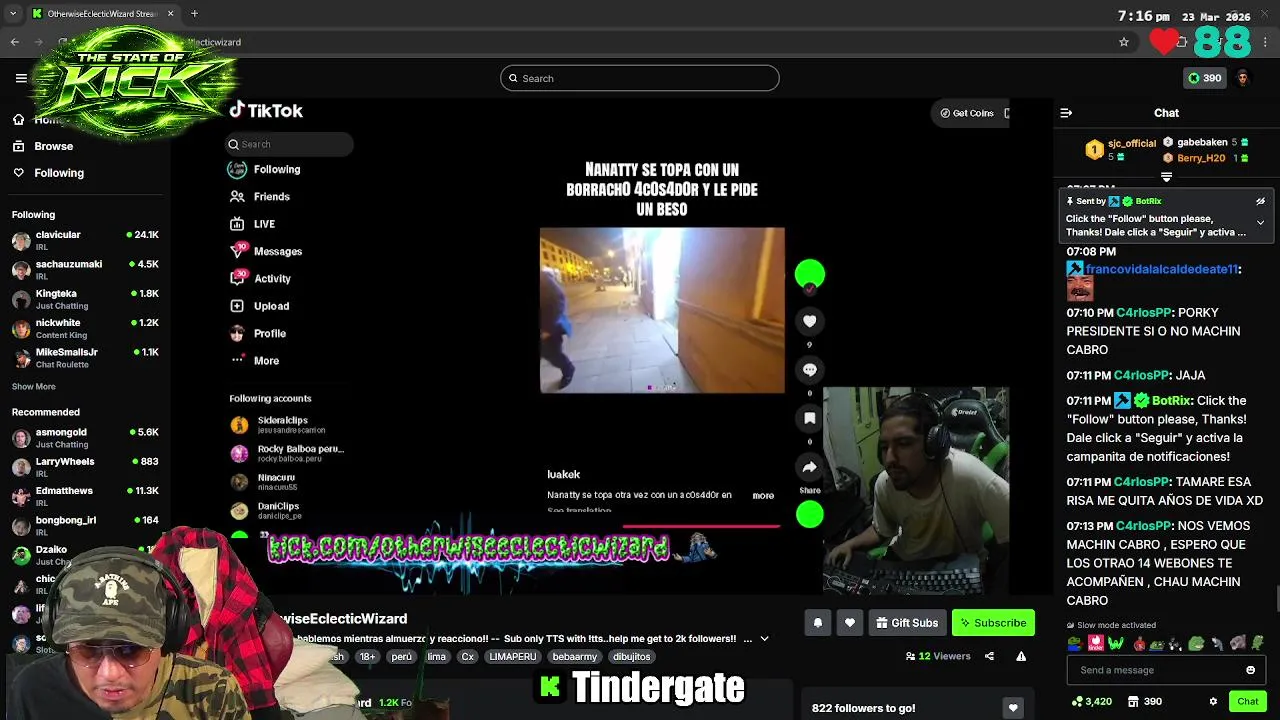The image size is (1280, 720).
Task: Open Rocky Balboa peru account
Action: coord(288,453)
